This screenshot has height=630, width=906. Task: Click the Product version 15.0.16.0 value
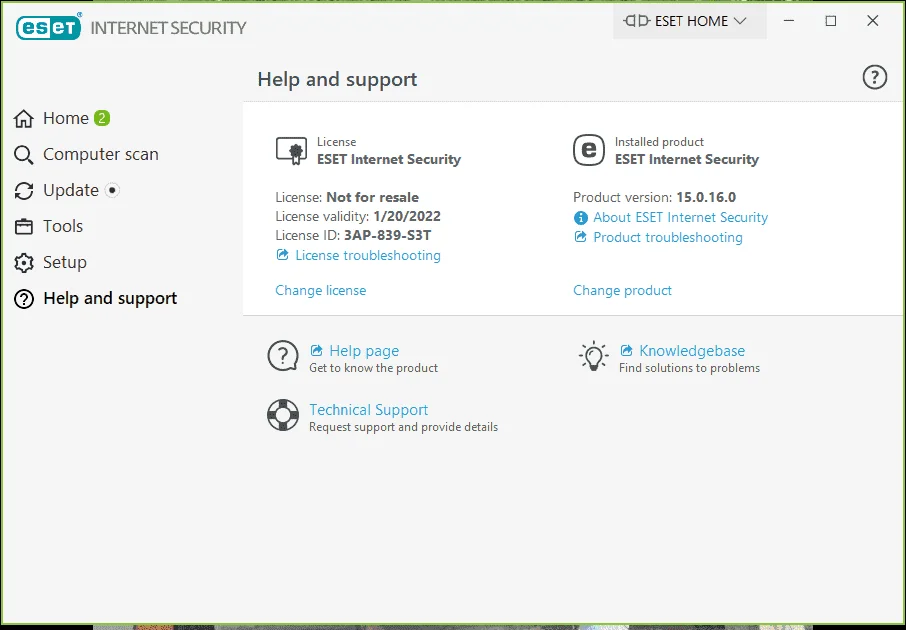click(x=706, y=197)
